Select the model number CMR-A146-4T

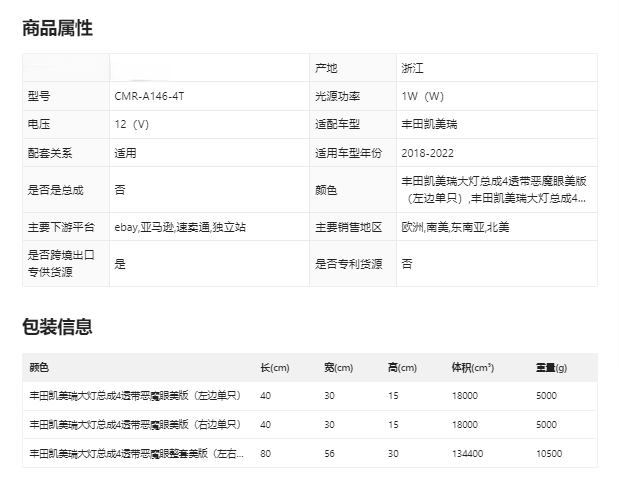pos(149,96)
